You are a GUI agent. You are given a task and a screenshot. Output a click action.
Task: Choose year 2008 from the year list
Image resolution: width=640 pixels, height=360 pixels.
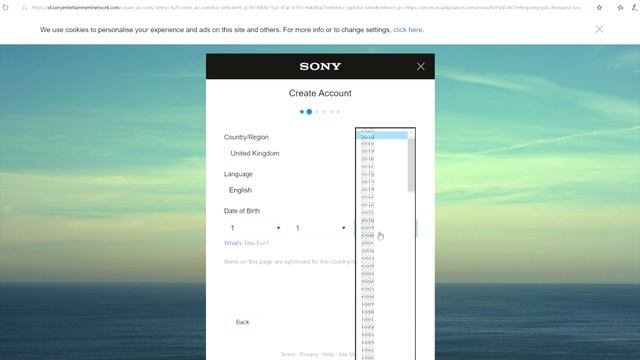tap(382, 236)
